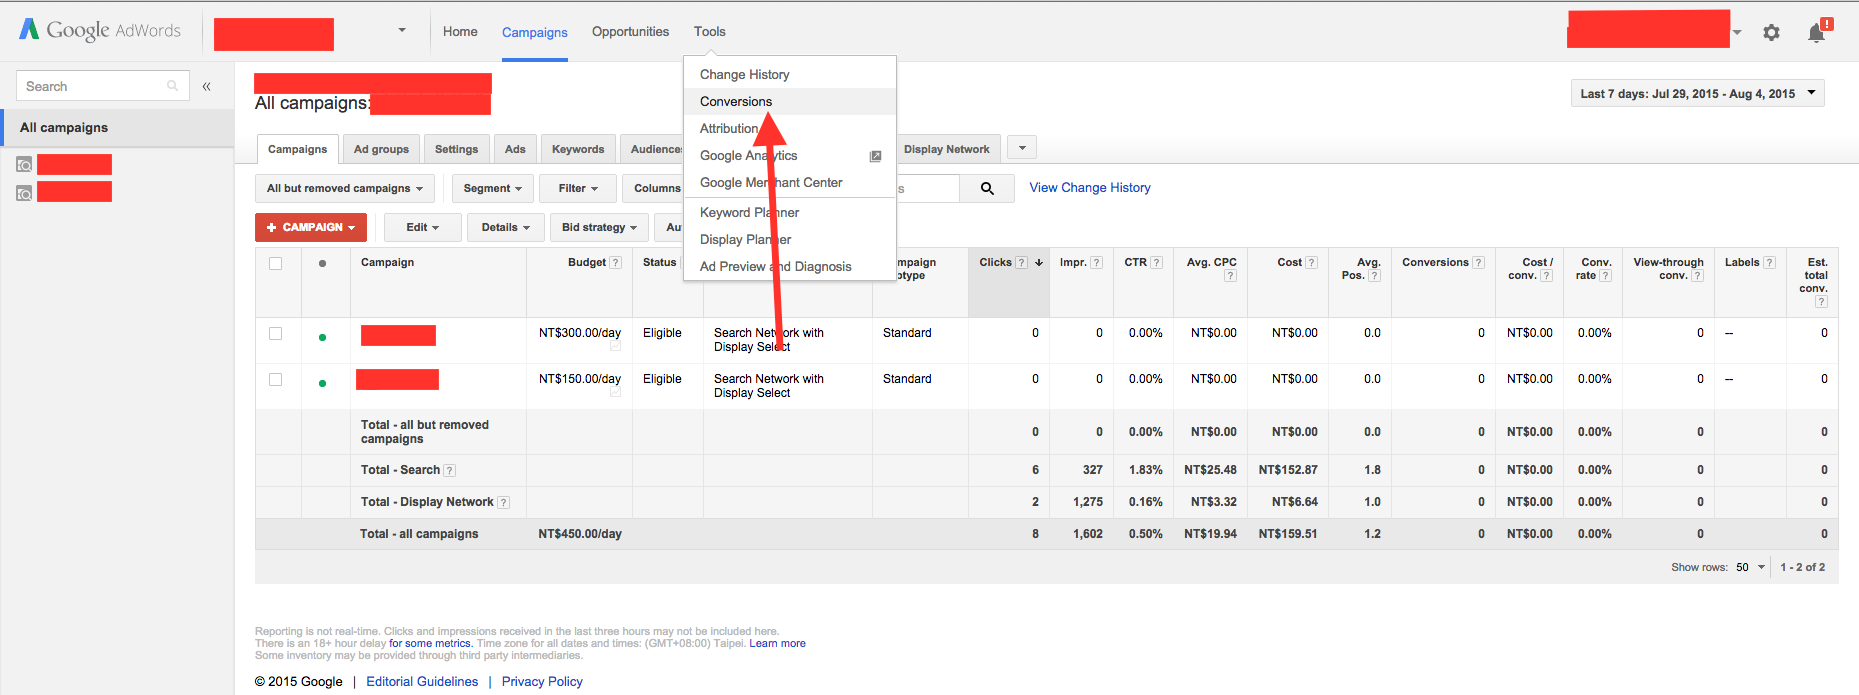Click the Labels column help icon
This screenshot has height=695, width=1859.
(1769, 263)
